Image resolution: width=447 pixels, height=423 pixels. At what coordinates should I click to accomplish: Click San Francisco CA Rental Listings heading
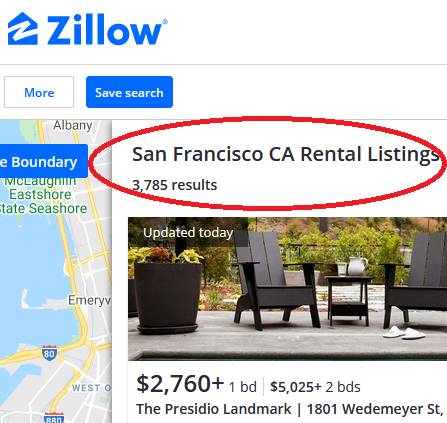(285, 154)
